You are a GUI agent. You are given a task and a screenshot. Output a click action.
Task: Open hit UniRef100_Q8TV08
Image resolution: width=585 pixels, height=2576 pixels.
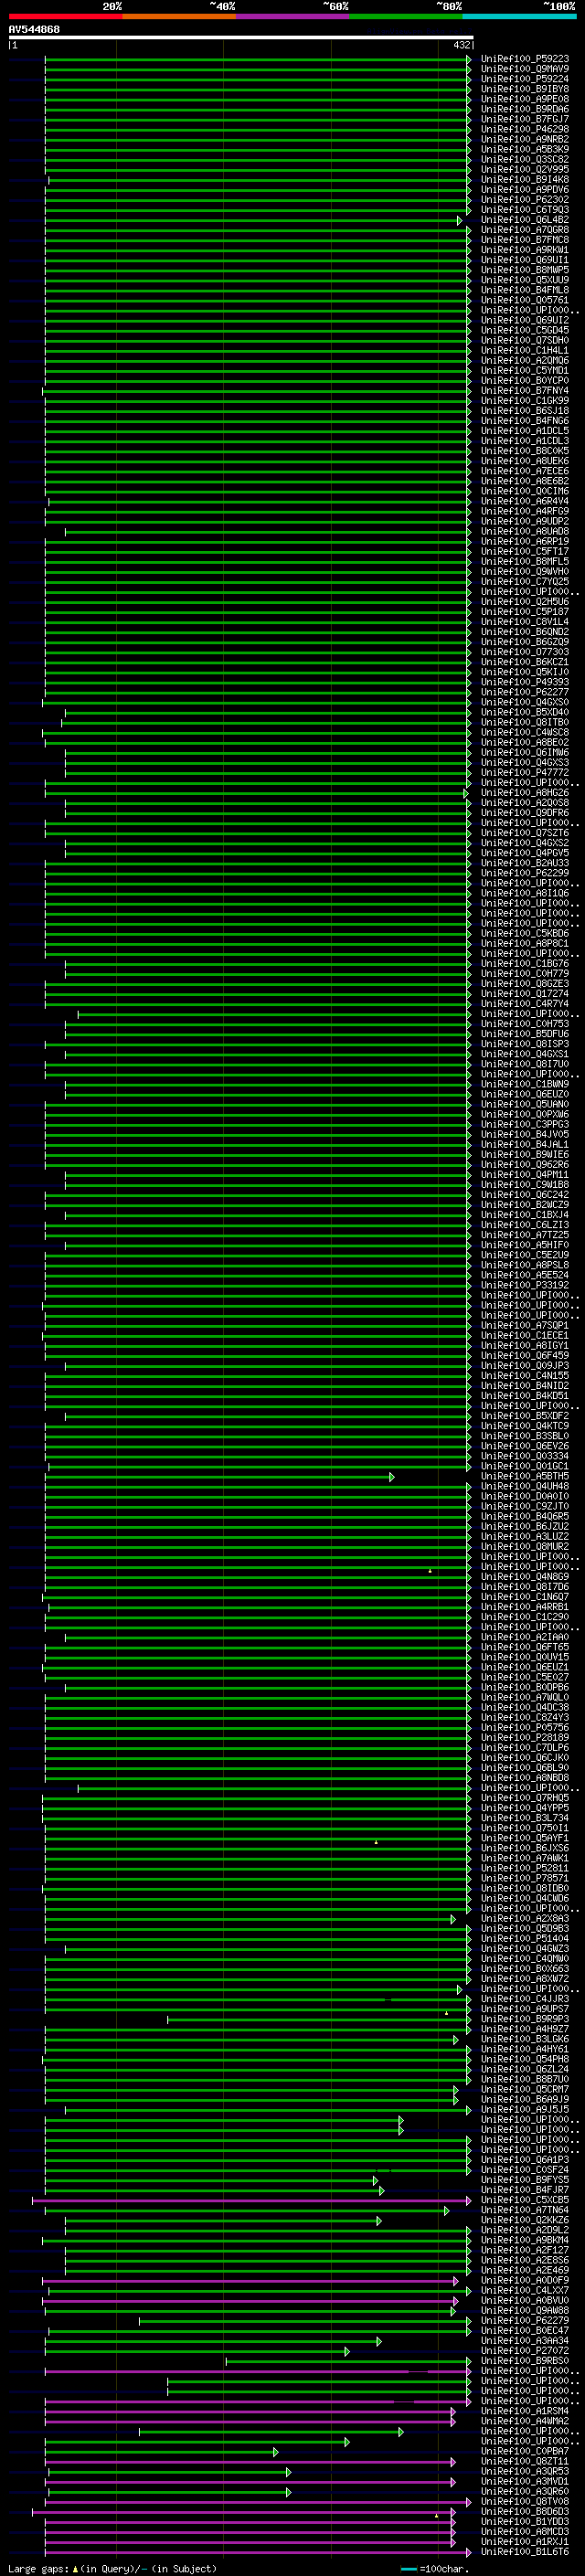click(x=525, y=2502)
